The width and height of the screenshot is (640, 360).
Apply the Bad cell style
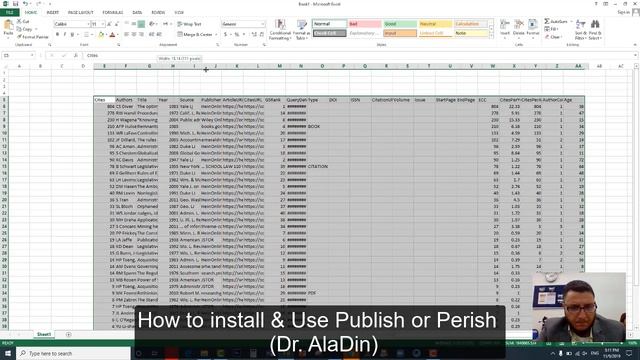click(365, 24)
